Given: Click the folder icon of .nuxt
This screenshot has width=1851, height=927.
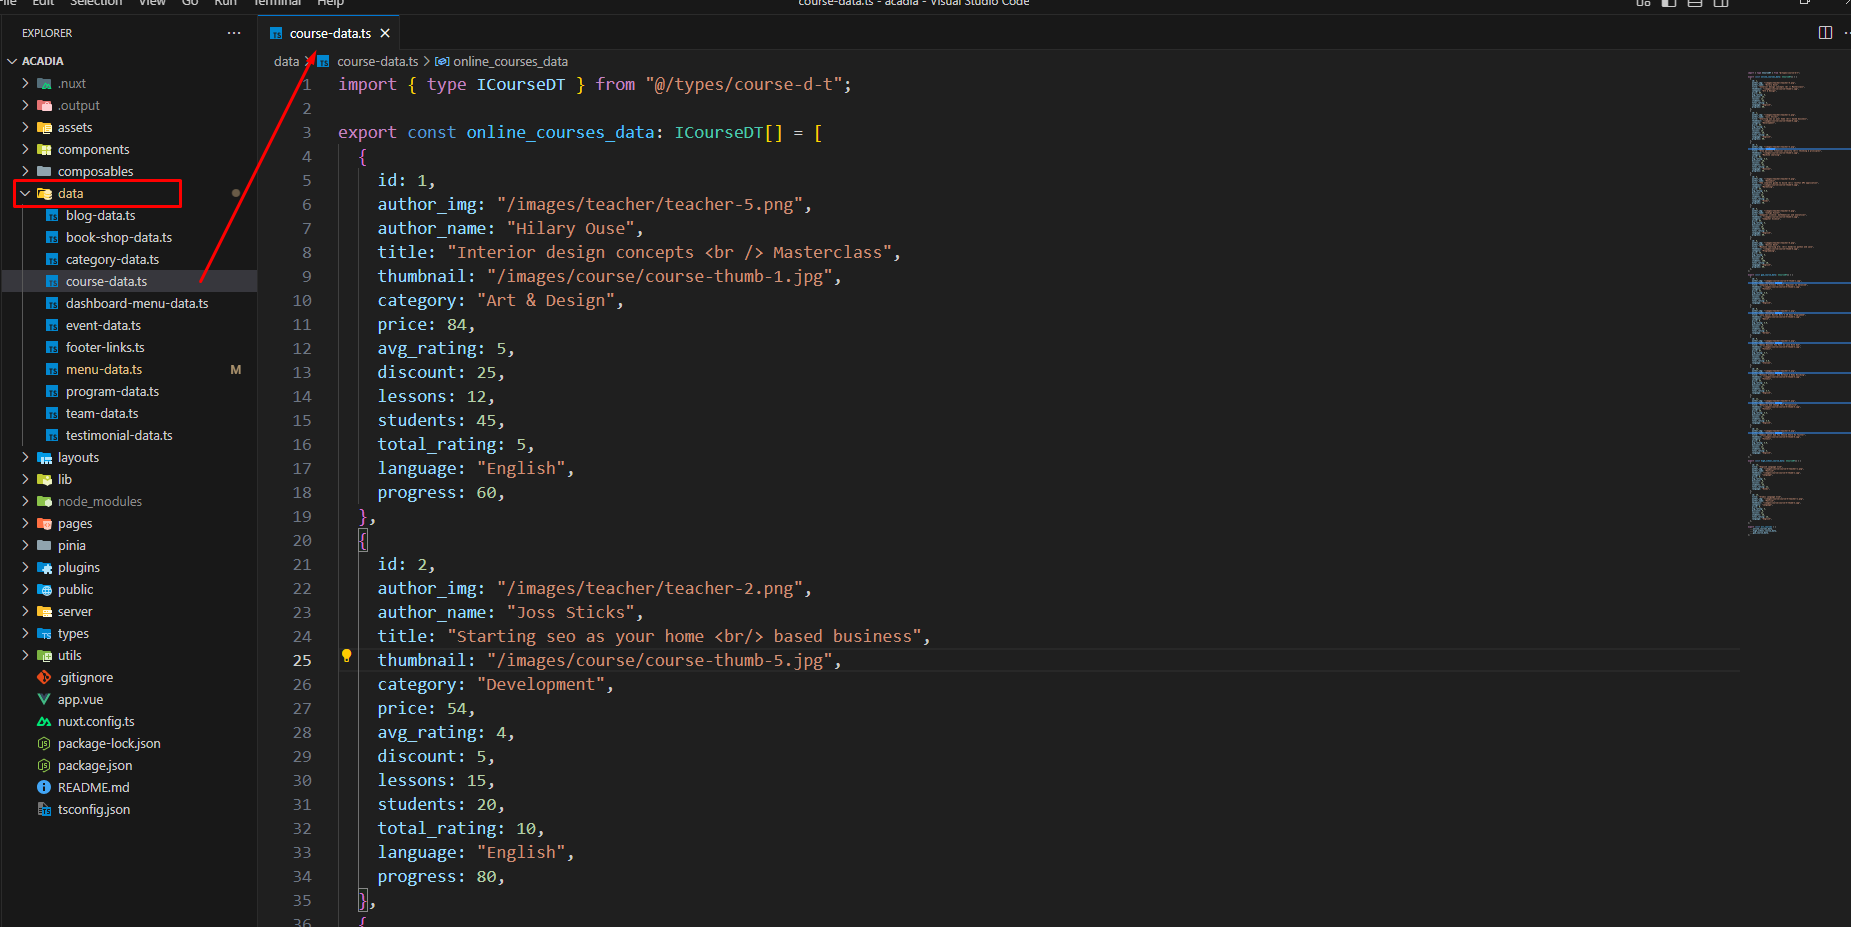Looking at the screenshot, I should click(x=44, y=84).
